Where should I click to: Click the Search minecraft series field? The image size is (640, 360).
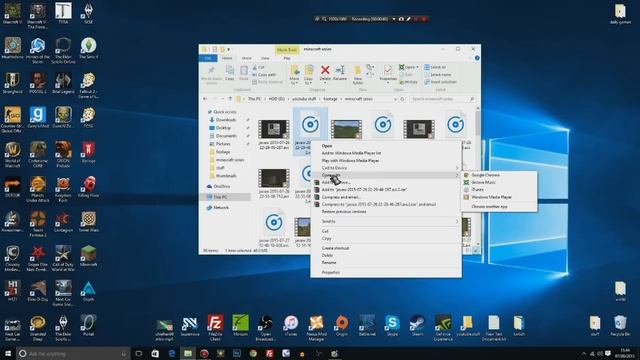point(442,99)
